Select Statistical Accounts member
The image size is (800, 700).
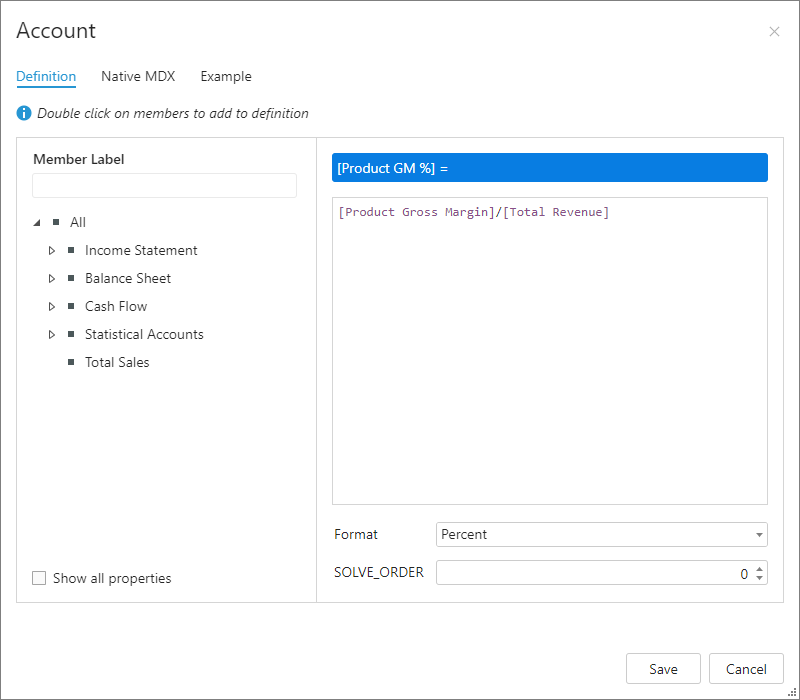pyautogui.click(x=144, y=335)
